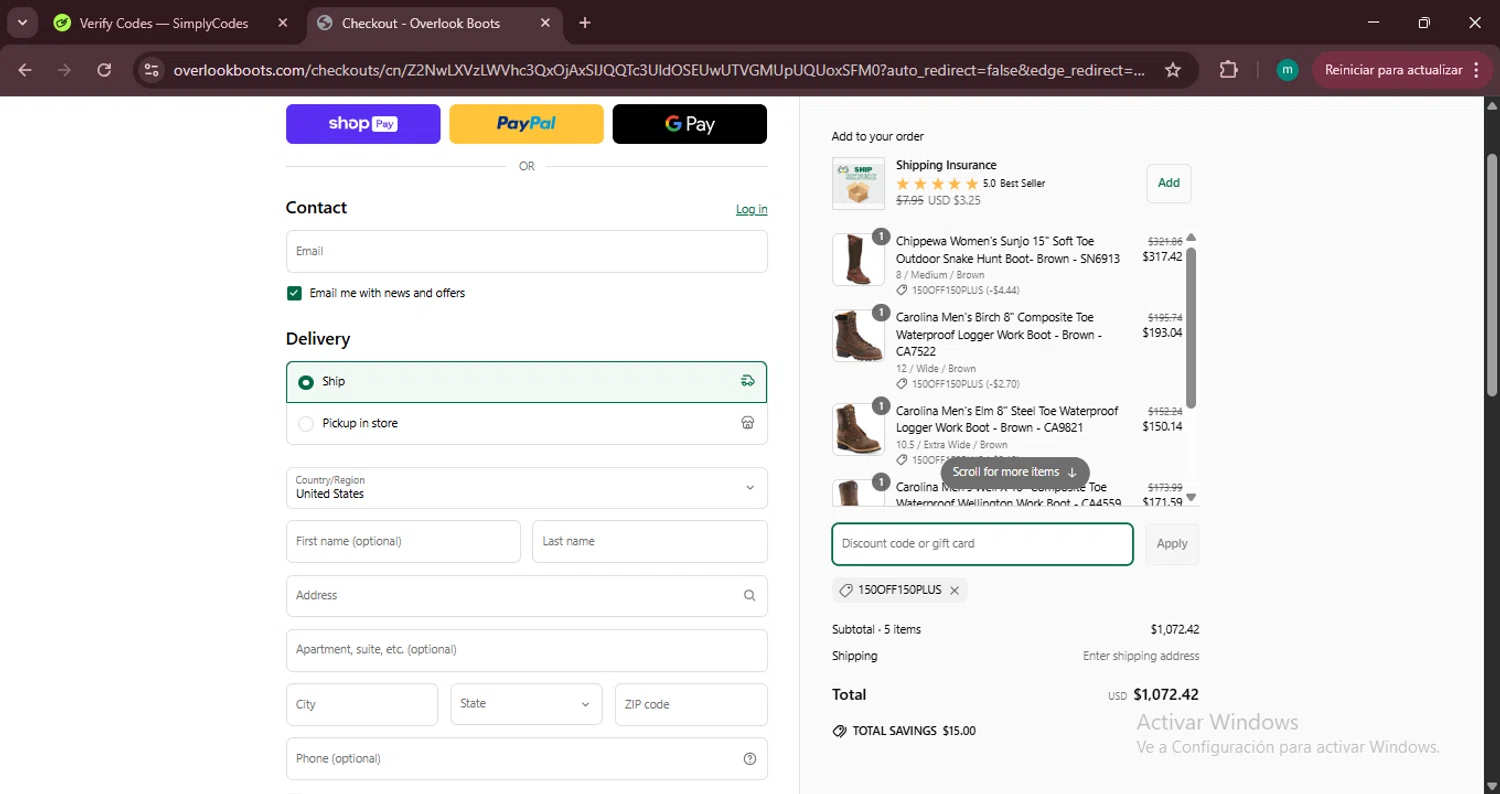Click the items list scroll-down arrow

click(1191, 497)
